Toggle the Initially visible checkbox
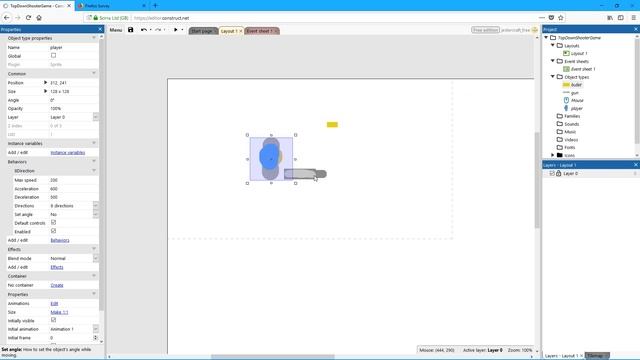Screen dimensions: 640x360 point(53,320)
